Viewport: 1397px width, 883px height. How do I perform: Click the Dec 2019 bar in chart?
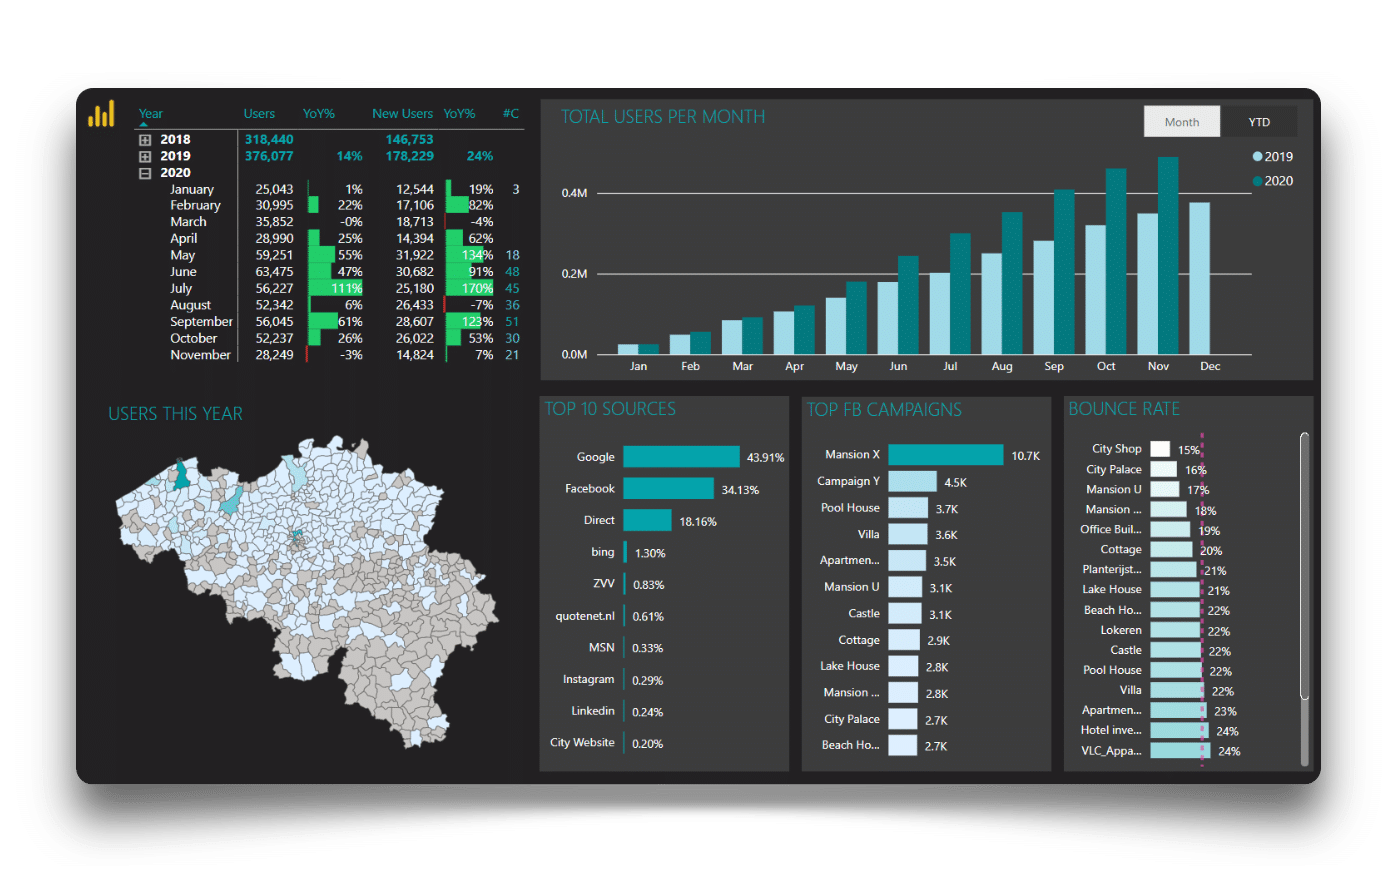1199,279
